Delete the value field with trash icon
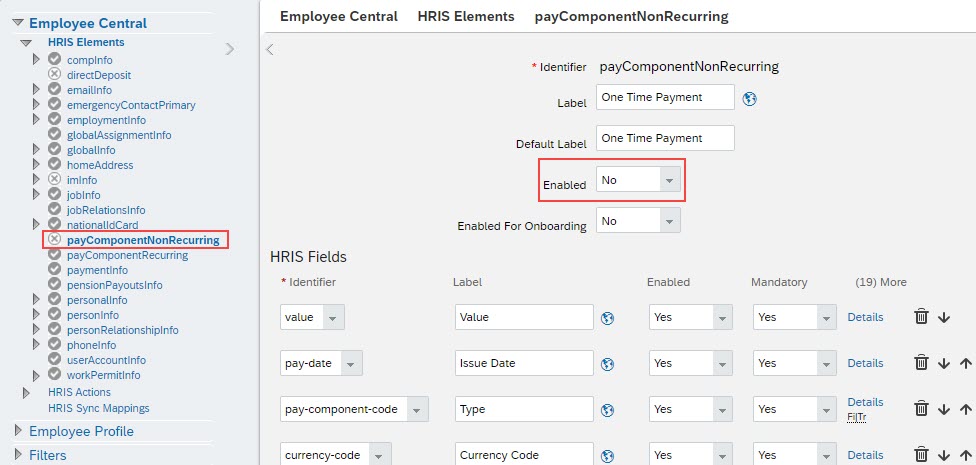The height and width of the screenshot is (465, 976). (x=921, y=317)
